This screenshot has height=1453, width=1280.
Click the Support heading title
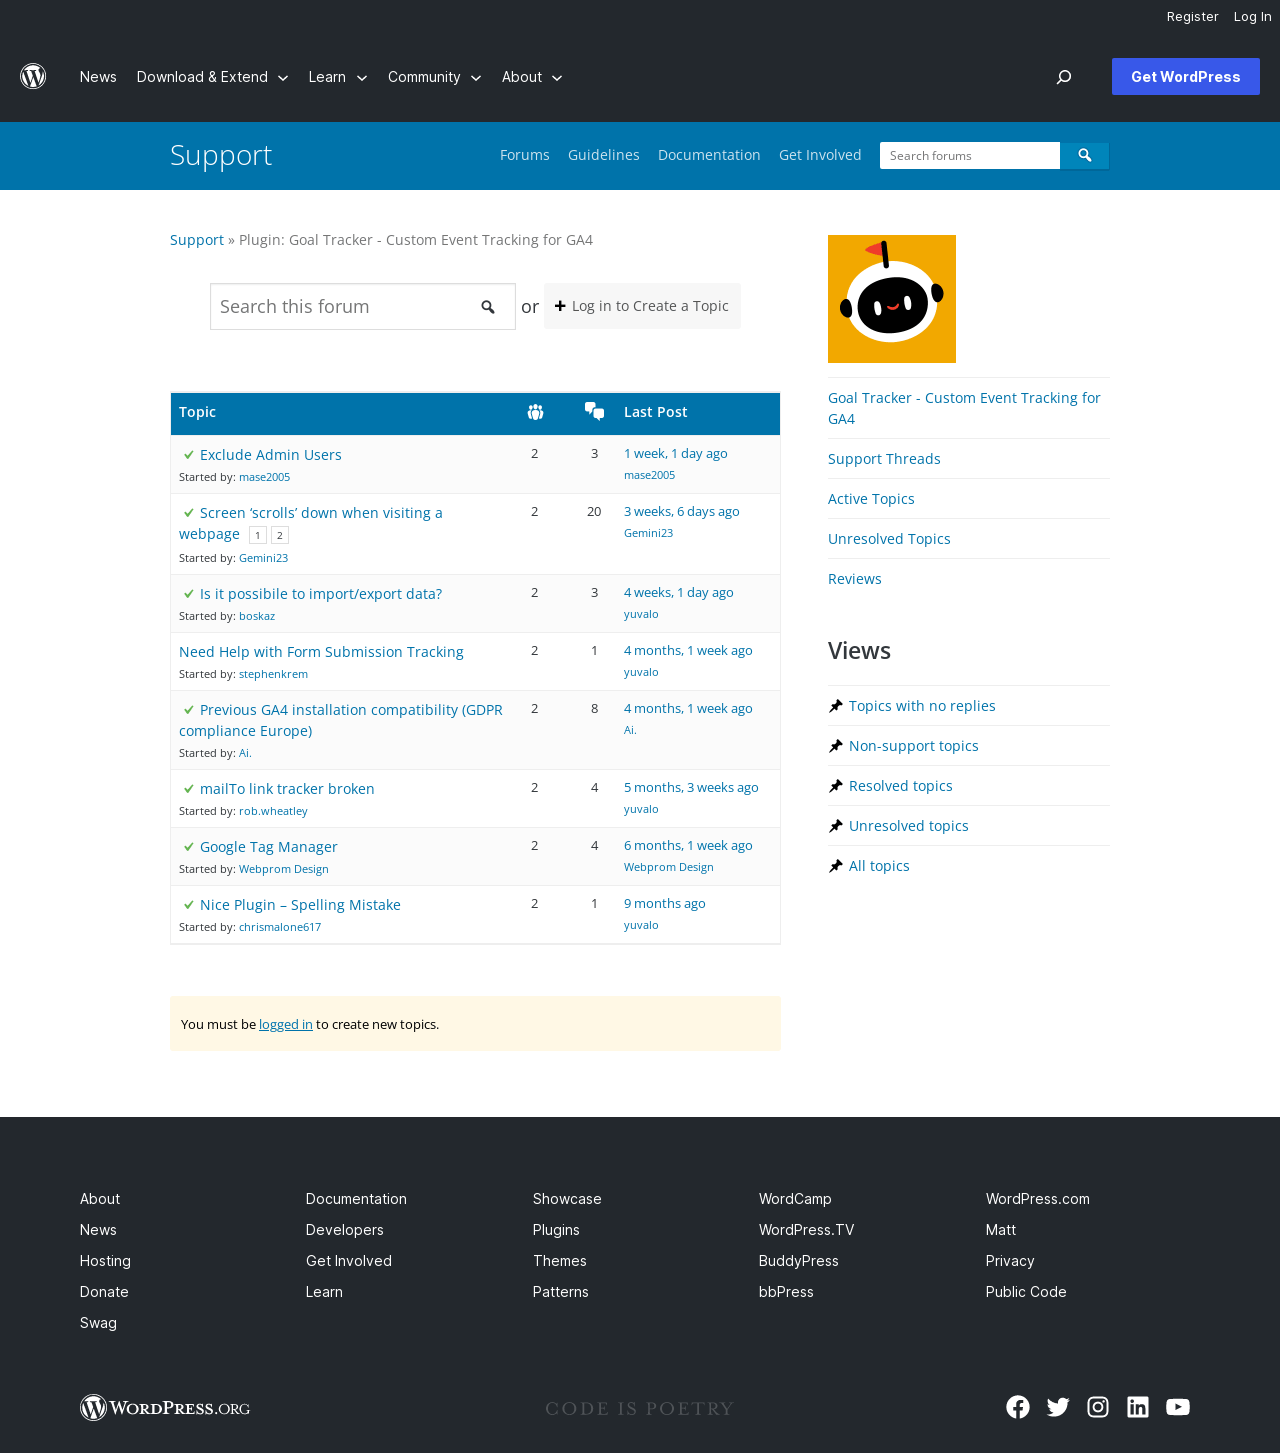[x=221, y=155]
